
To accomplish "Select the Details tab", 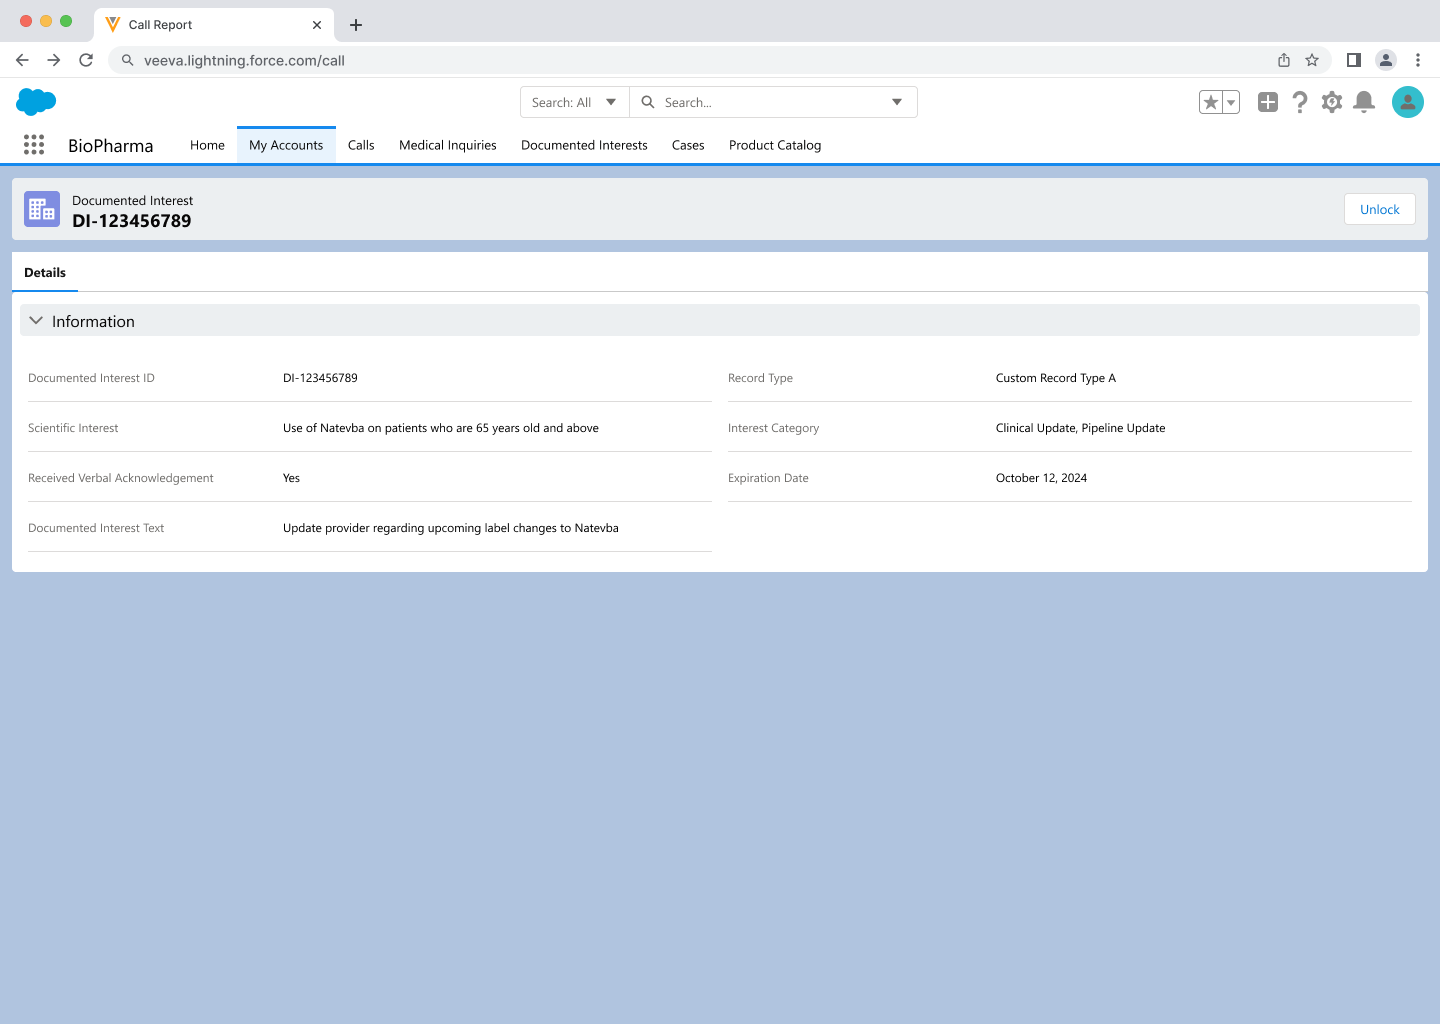I will click(45, 272).
